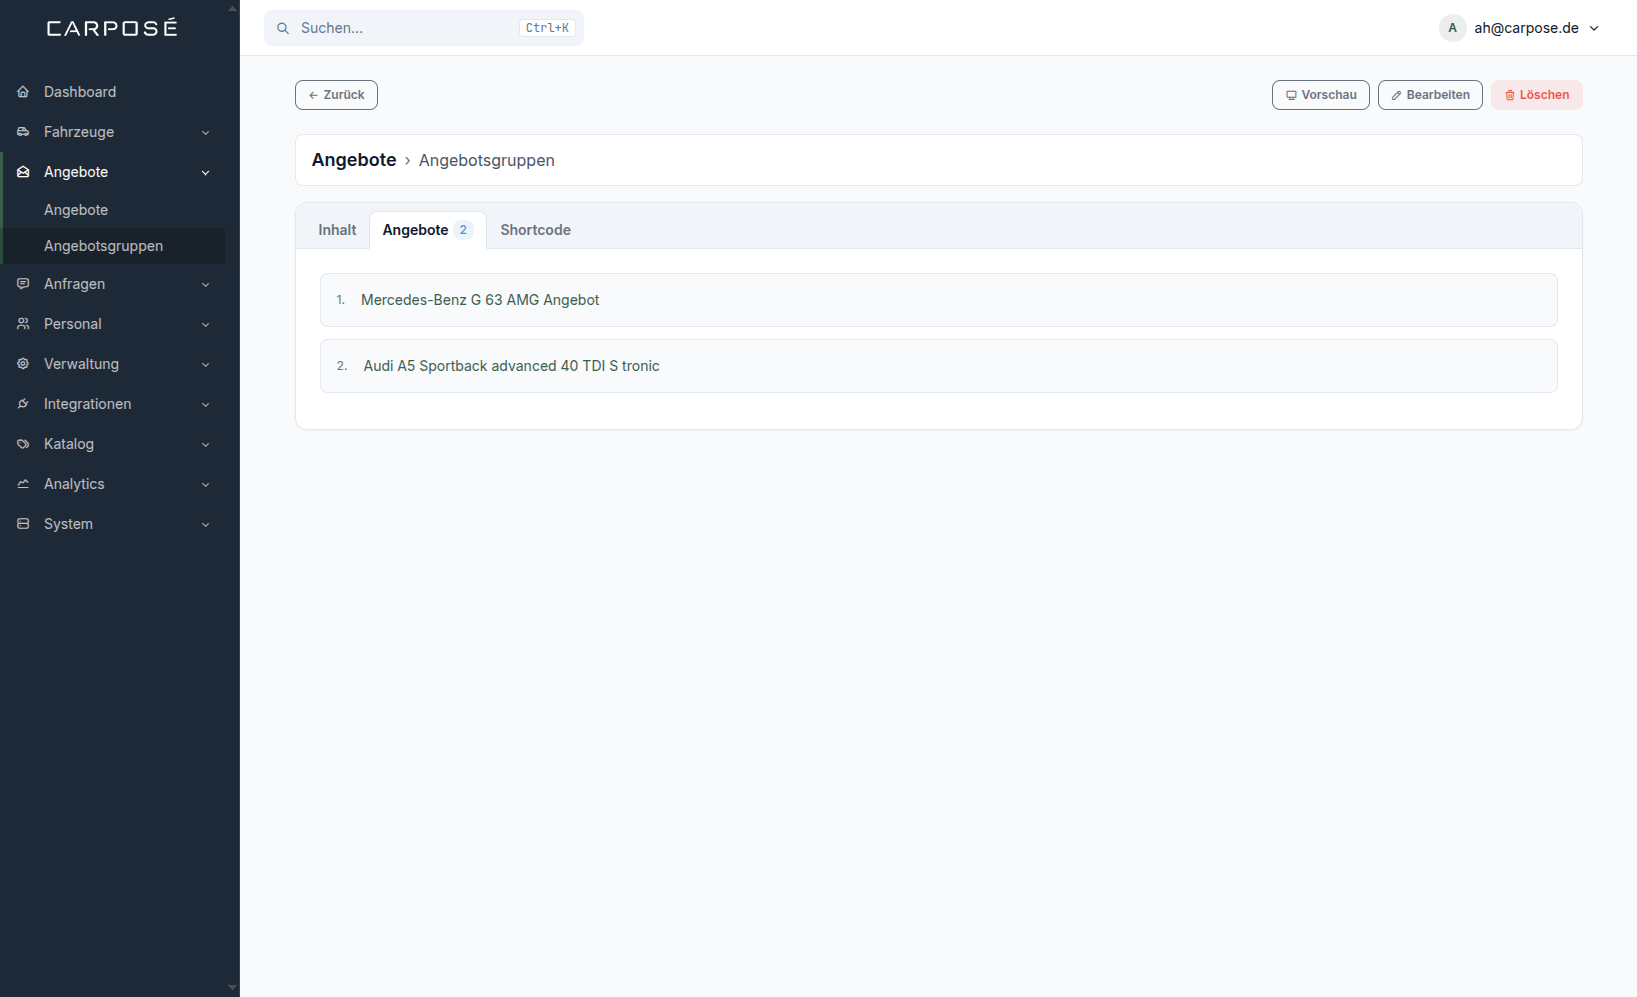Click the Personal people icon
Screen dimensions: 1637x997
[x=23, y=324]
